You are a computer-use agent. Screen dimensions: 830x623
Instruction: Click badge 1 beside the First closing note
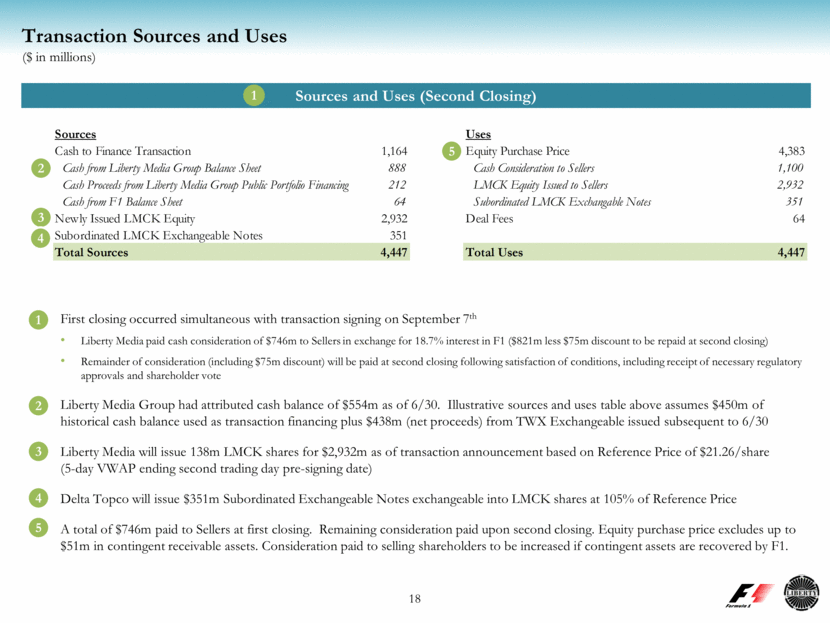coord(39,320)
